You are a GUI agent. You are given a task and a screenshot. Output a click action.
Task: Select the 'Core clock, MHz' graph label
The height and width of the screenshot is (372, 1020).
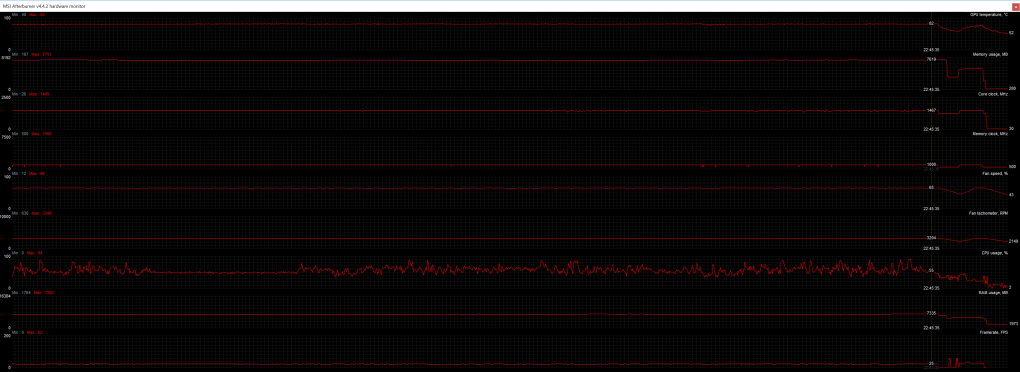pyautogui.click(x=993, y=94)
